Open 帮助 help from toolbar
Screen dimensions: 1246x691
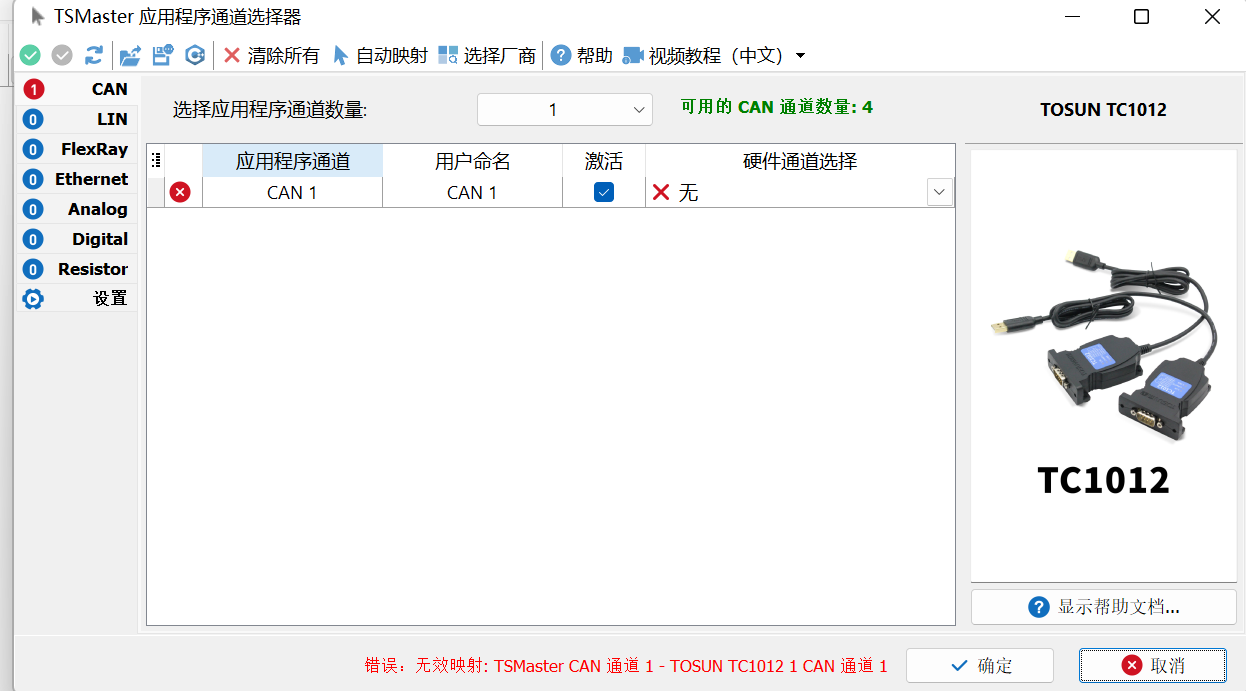[x=581, y=55]
